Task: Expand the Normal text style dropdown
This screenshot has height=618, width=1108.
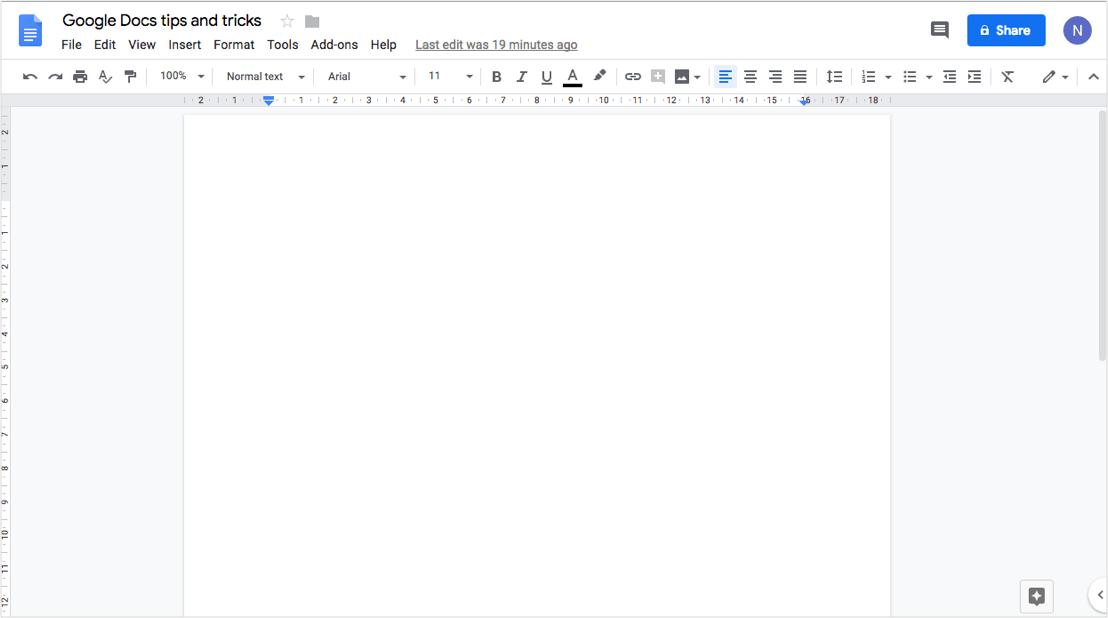Action: tap(265, 76)
